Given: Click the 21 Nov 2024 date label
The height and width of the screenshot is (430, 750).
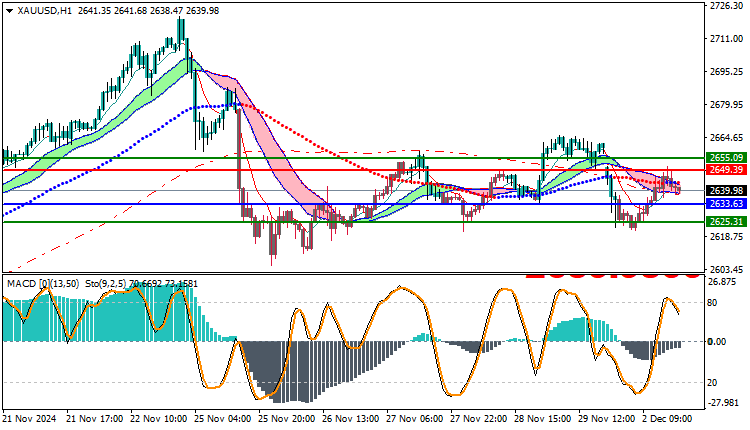Looking at the screenshot, I should (29, 419).
